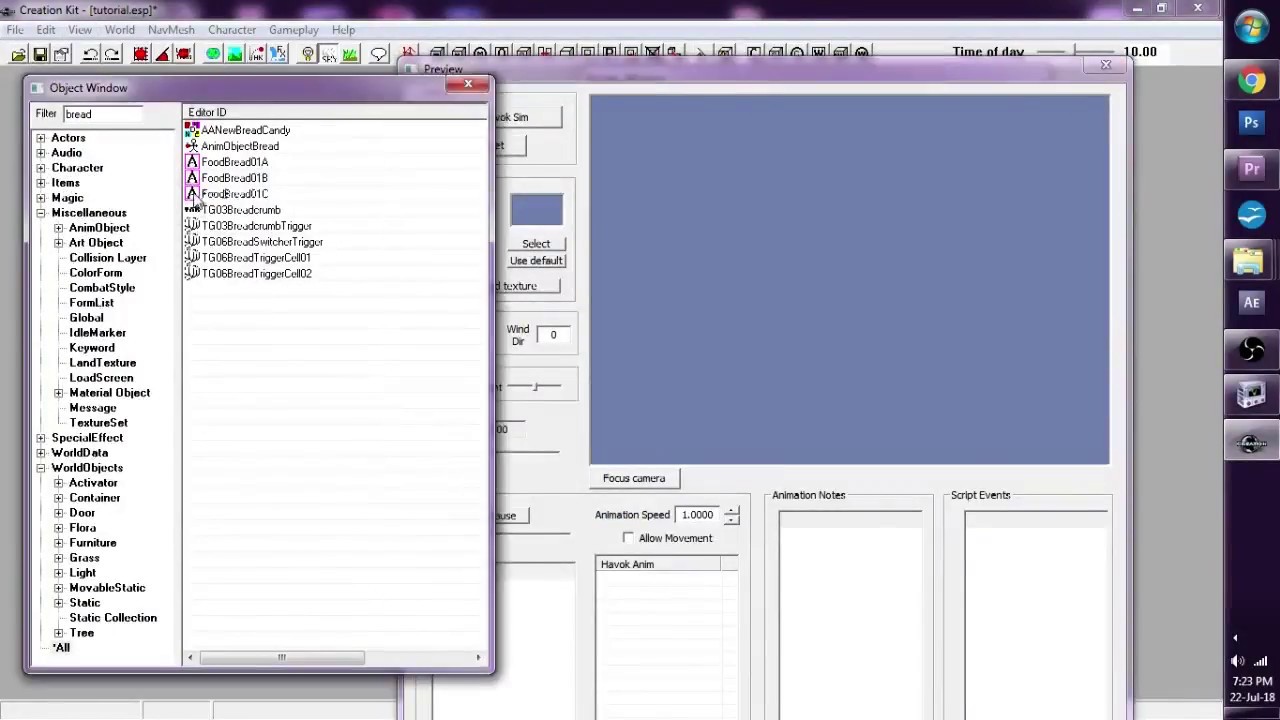Screen dimensions: 1280x720
Task: Click the Select button in Preview window
Action: click(x=536, y=244)
